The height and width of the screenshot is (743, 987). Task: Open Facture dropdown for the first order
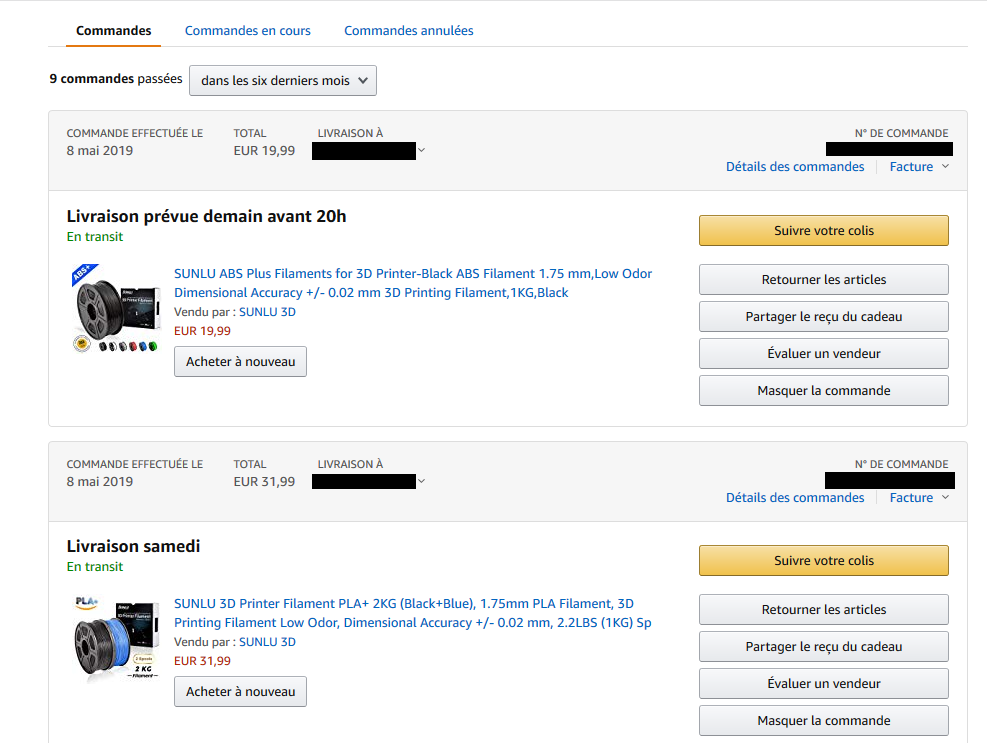[x=918, y=167]
